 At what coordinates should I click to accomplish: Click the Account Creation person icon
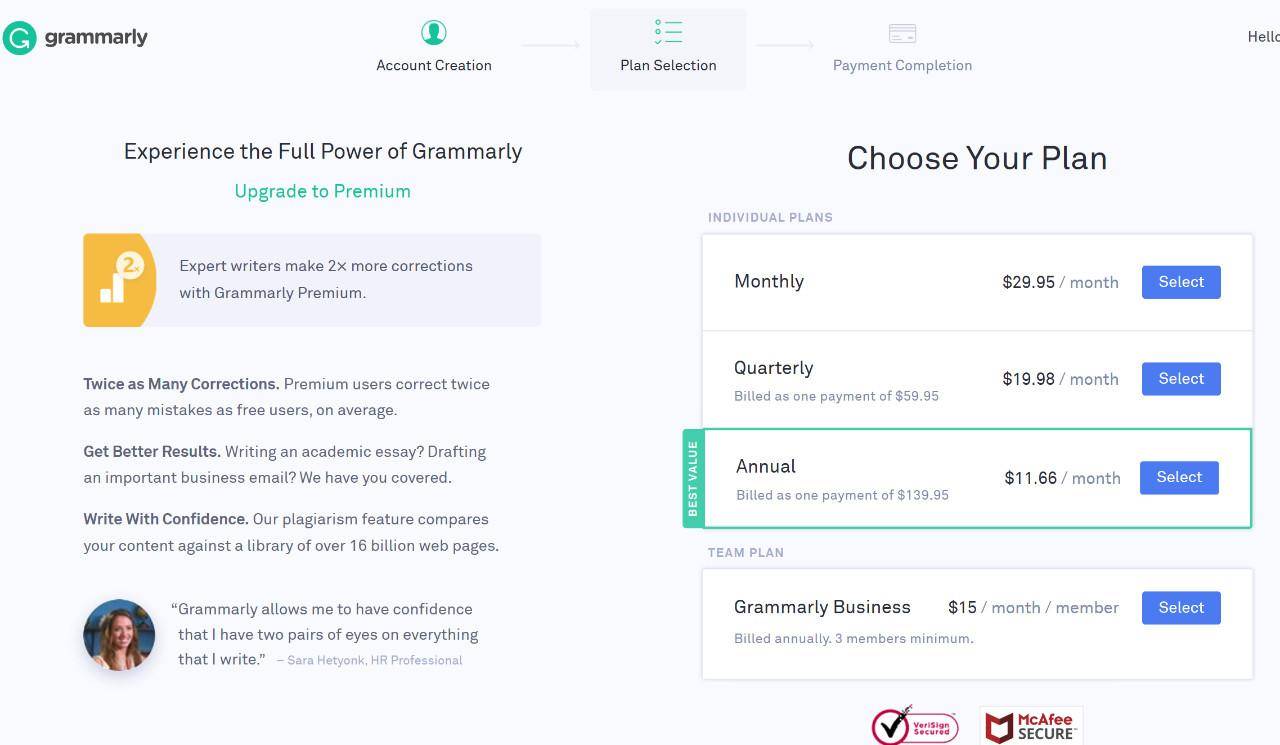pyautogui.click(x=434, y=33)
